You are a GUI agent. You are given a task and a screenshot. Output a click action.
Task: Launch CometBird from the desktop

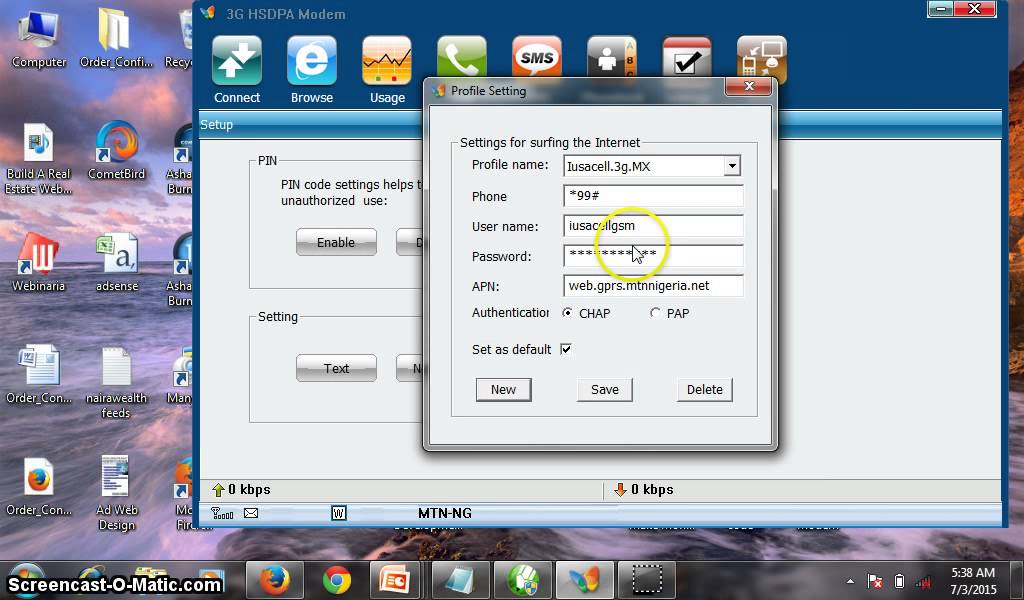pyautogui.click(x=116, y=150)
